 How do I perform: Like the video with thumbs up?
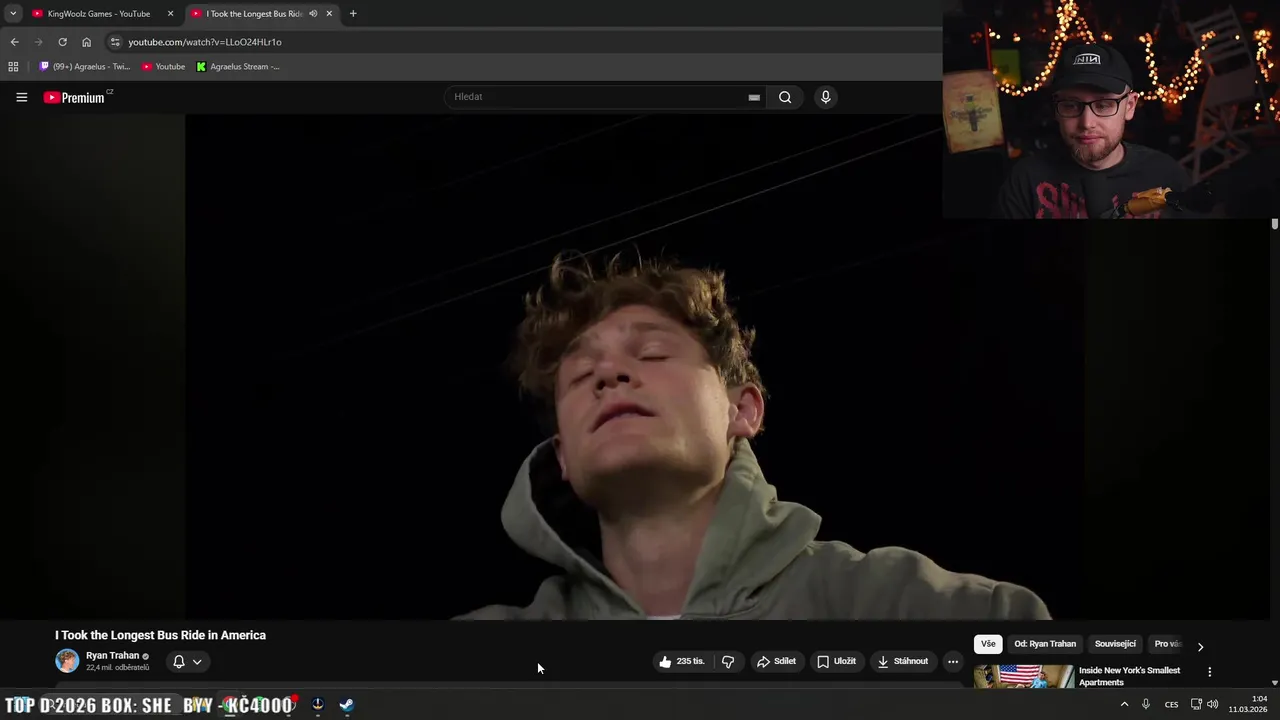pyautogui.click(x=684, y=661)
